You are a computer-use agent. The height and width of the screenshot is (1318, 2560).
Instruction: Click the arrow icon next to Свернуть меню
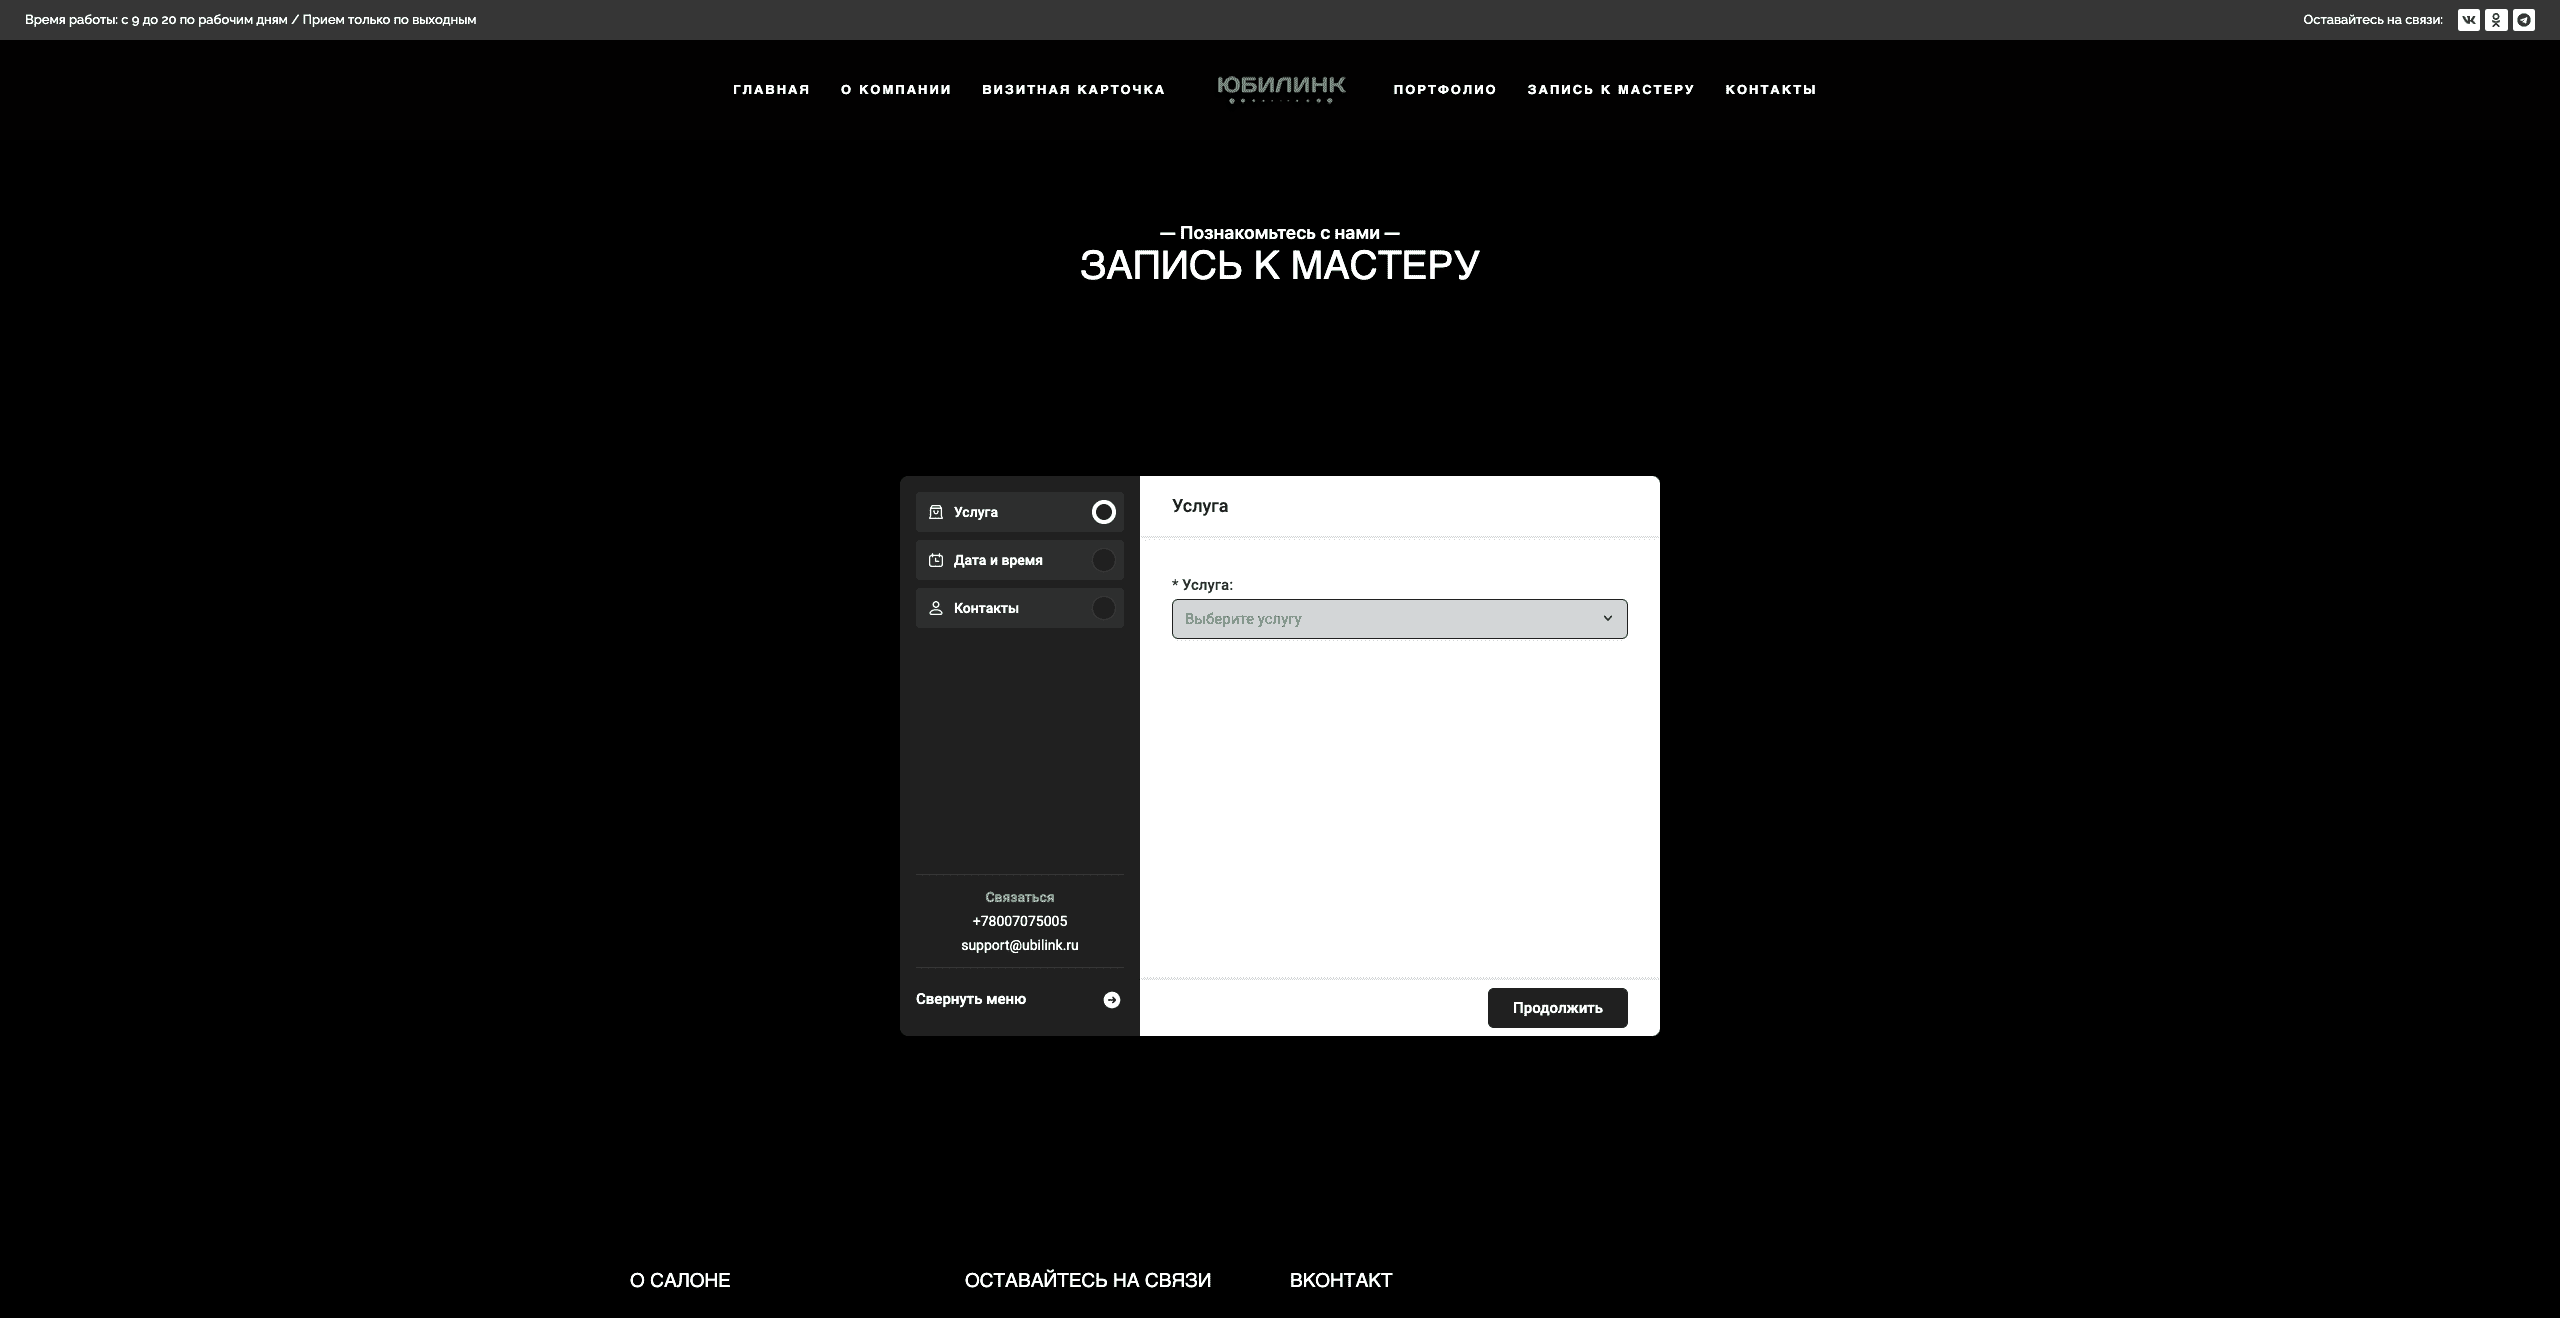point(1111,1000)
